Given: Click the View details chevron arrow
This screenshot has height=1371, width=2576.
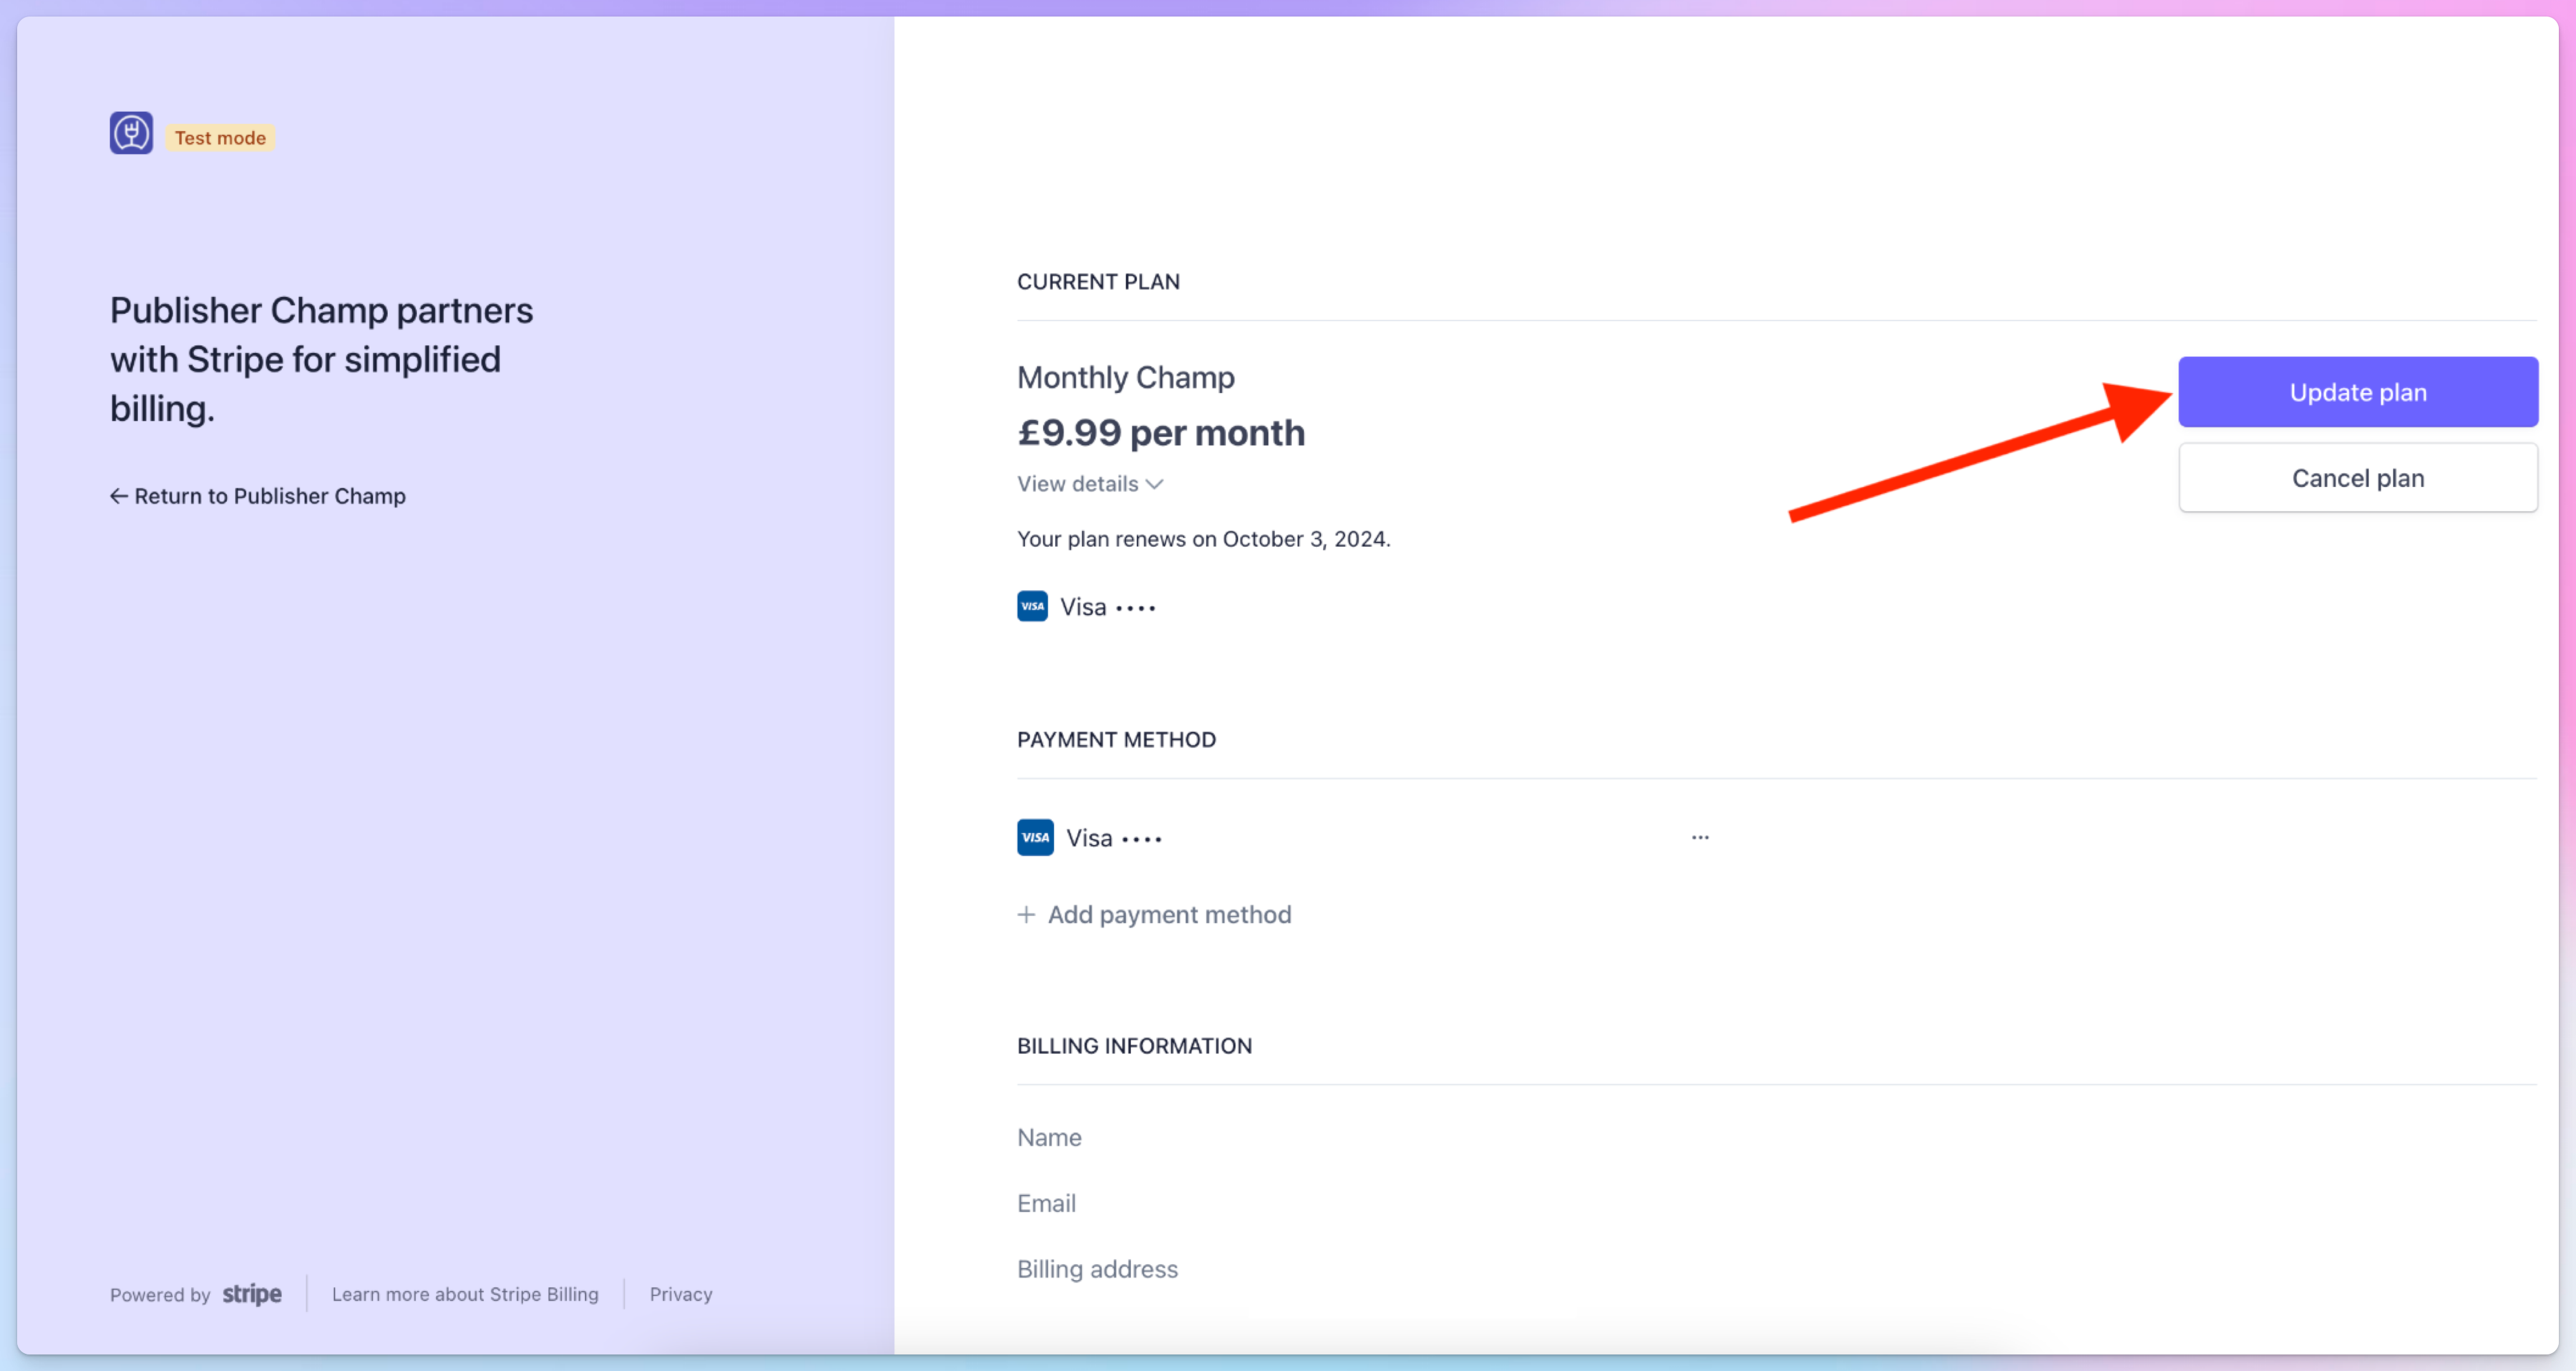Looking at the screenshot, I should click(1155, 484).
